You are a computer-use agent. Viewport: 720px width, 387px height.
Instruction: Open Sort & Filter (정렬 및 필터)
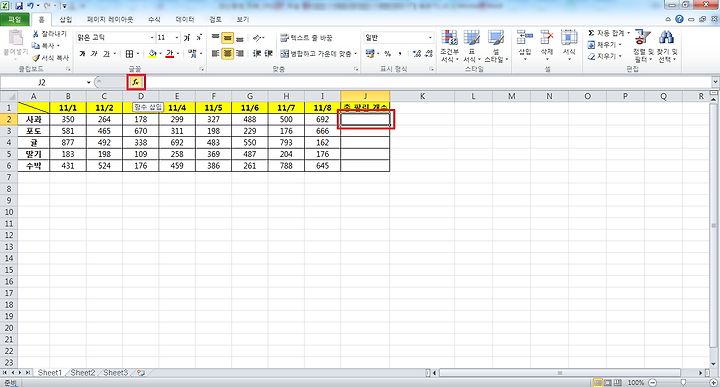coord(643,46)
